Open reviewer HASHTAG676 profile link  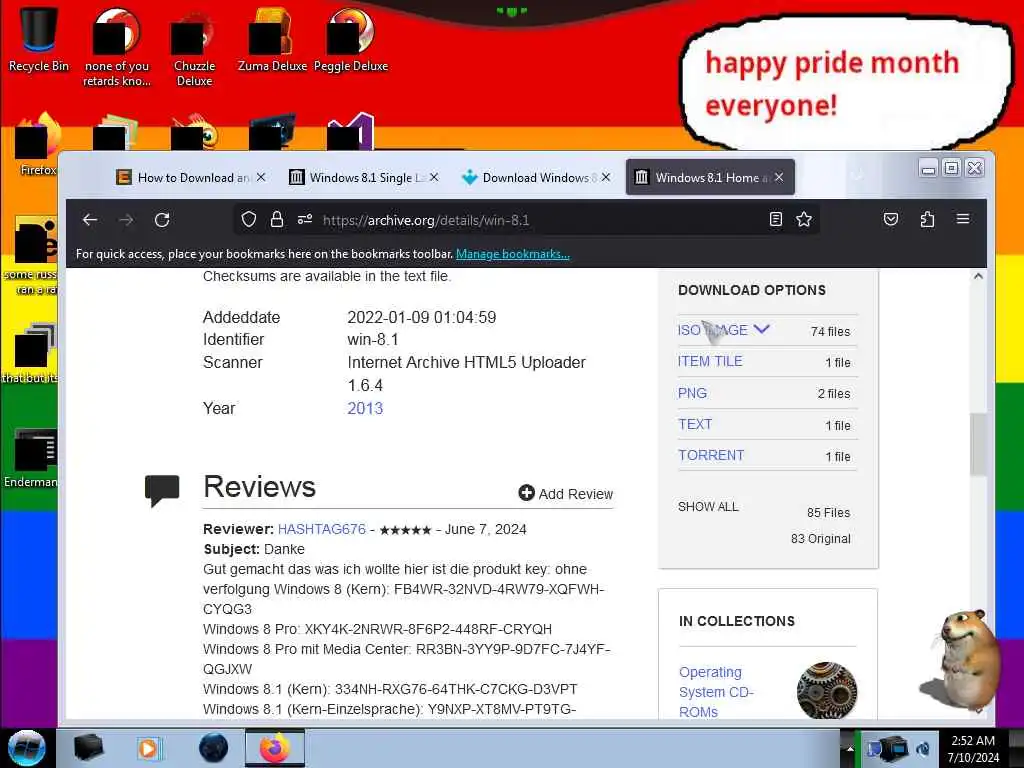tap(322, 529)
